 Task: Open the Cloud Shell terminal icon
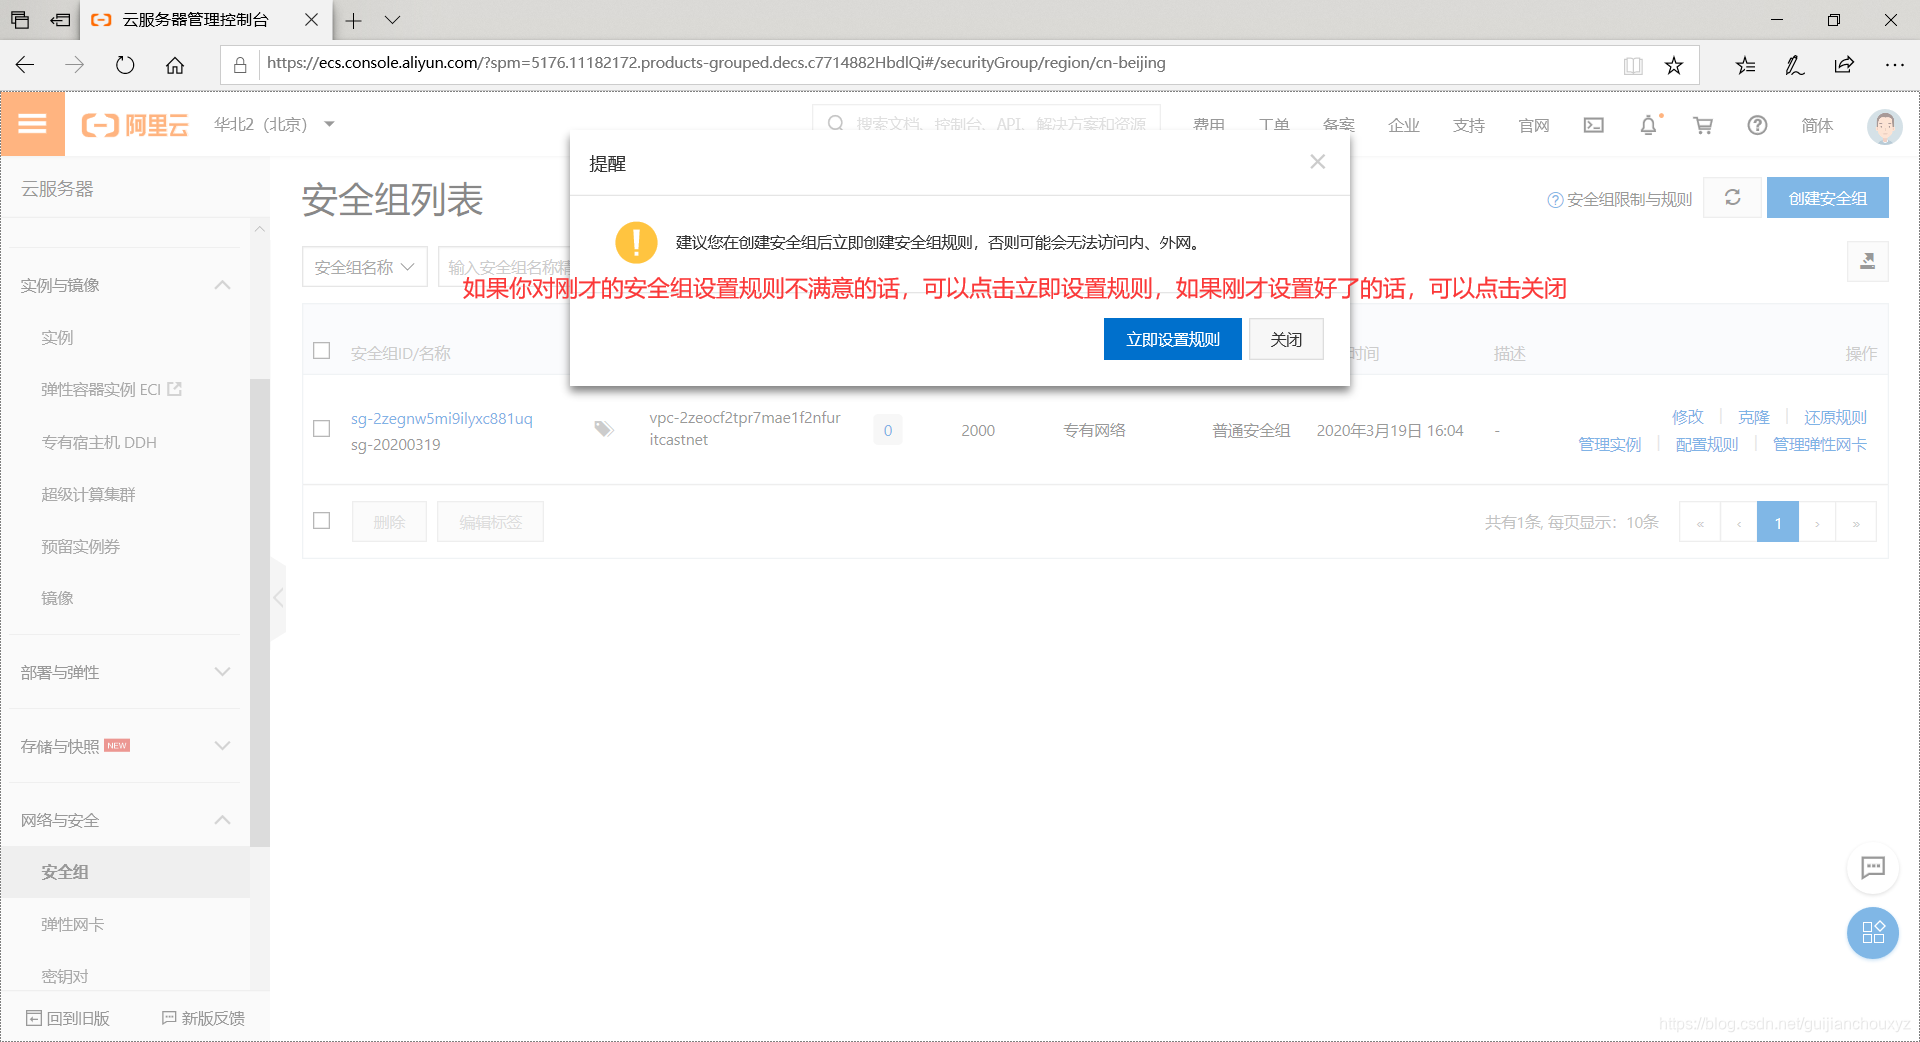click(1594, 125)
